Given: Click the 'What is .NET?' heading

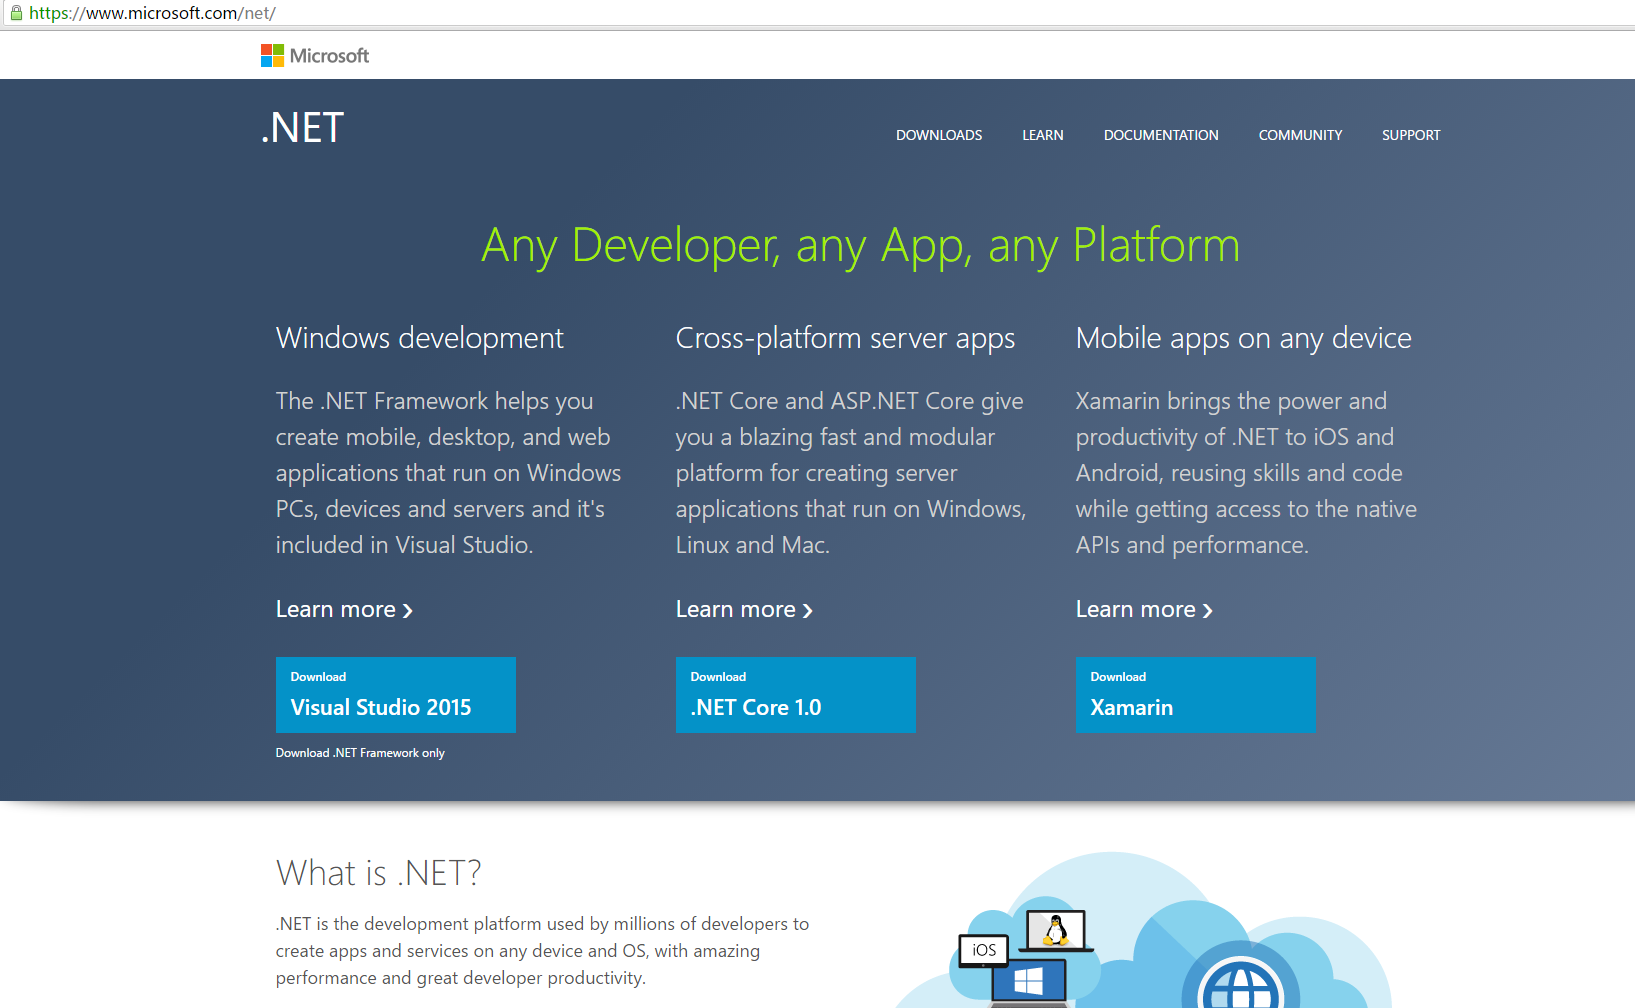Looking at the screenshot, I should 378,873.
